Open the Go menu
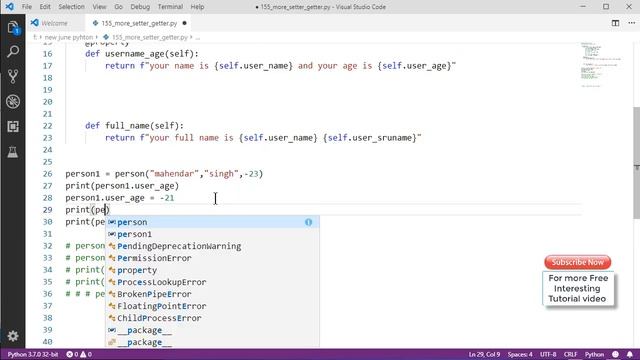Viewport: 640px width, 360px height. tap(118, 7)
